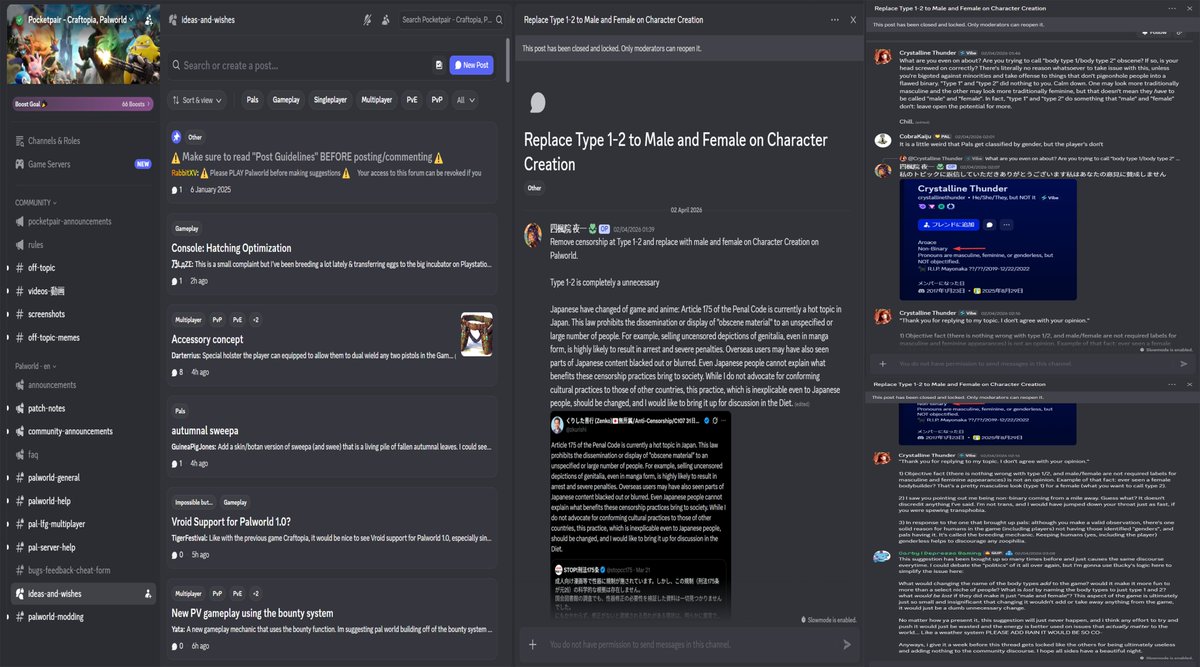Screen dimensions: 1200x667
Task: Filter posts by the PvE tag
Action: 412,100
